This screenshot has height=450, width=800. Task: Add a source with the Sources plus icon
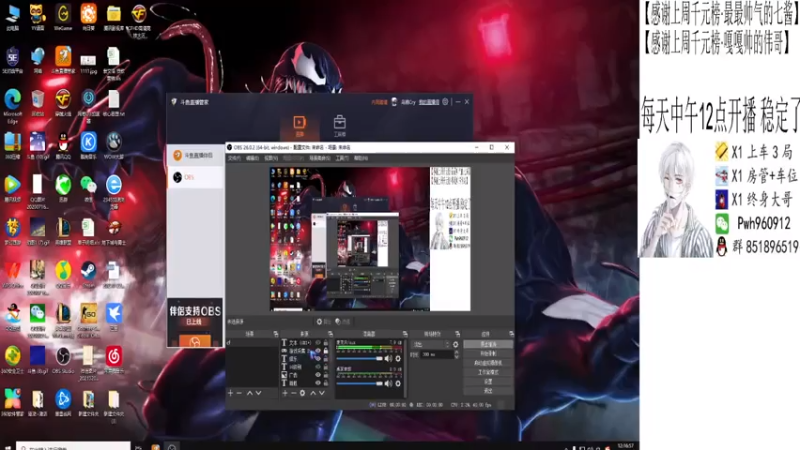[285, 393]
